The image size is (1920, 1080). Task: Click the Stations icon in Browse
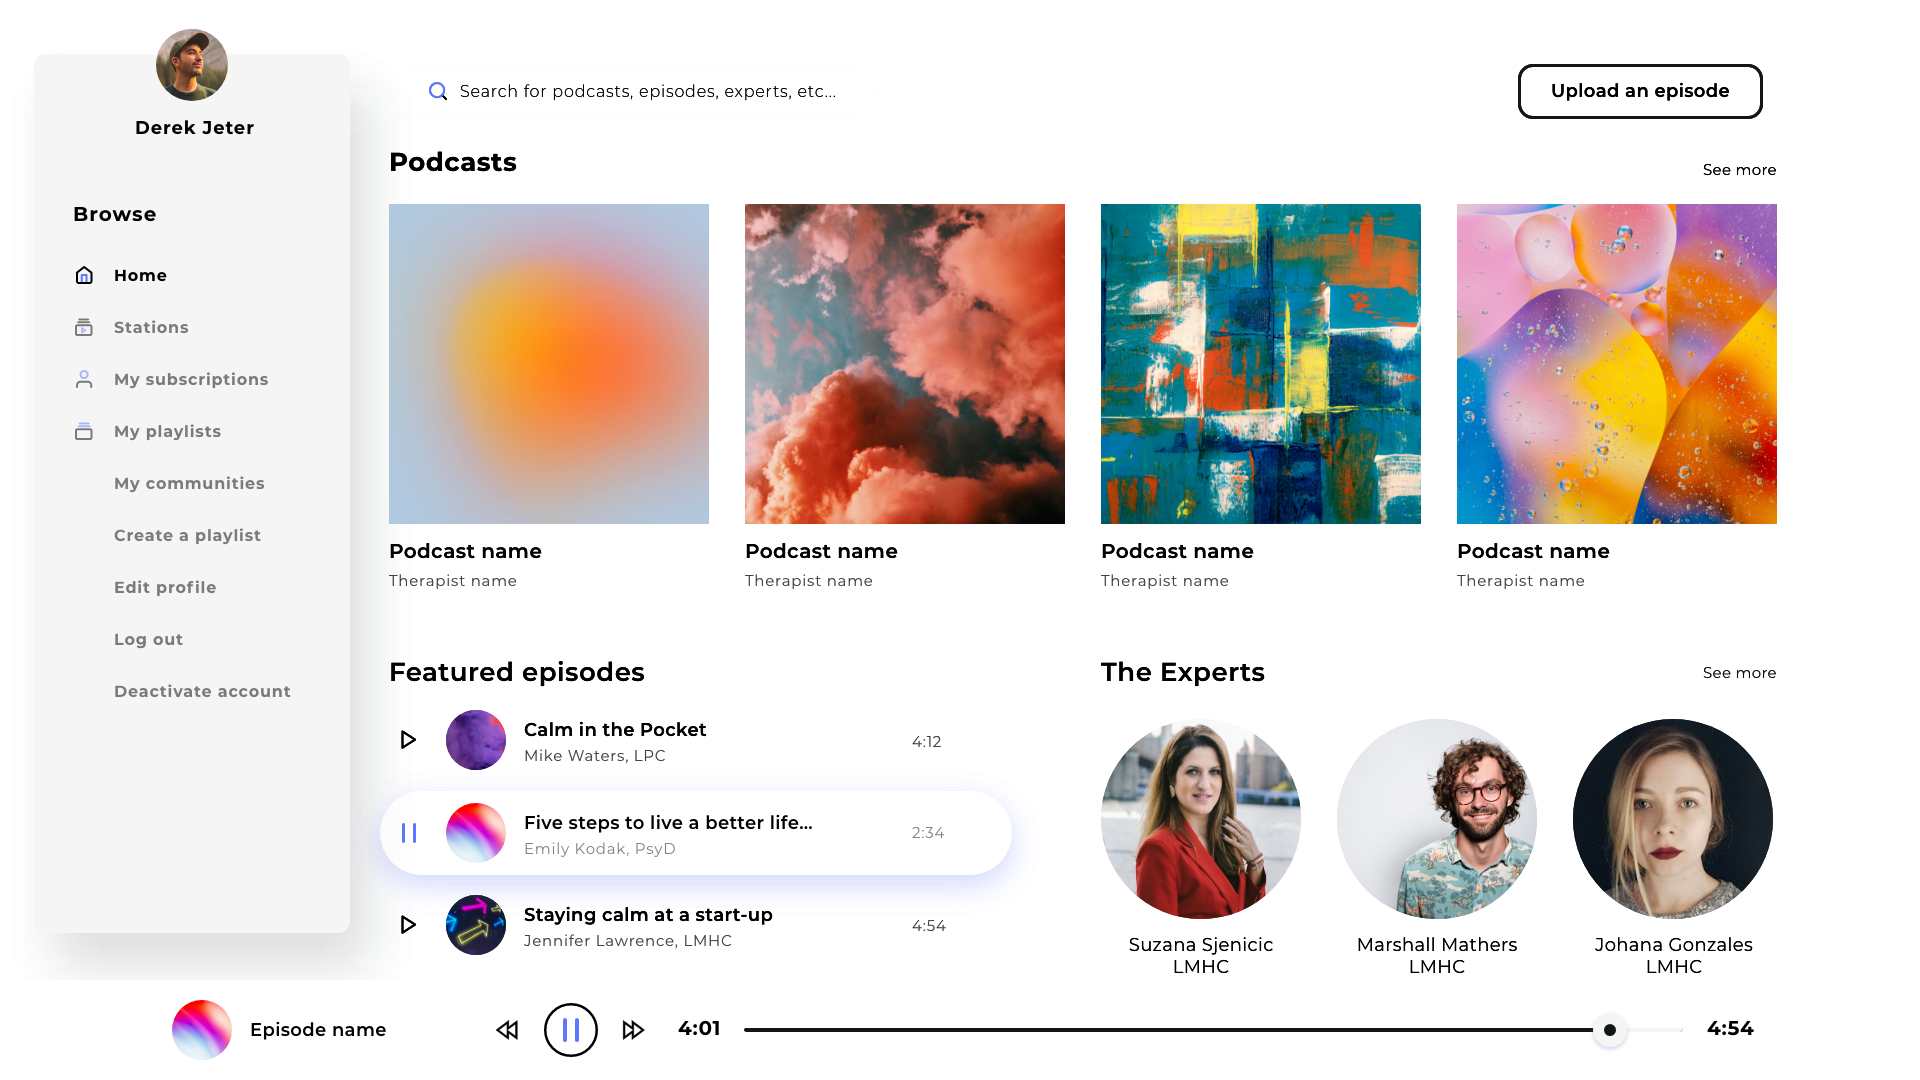coord(84,327)
